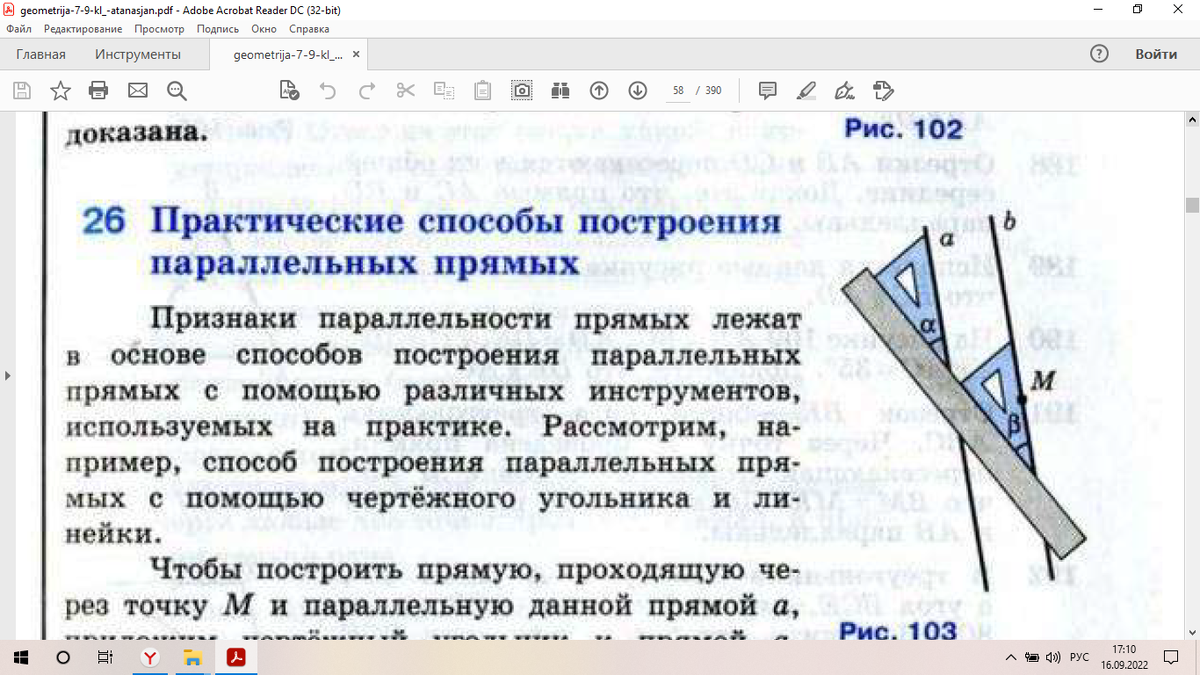Click the scrollbar up arrow
This screenshot has width=1200, height=675.
tap(1192, 119)
